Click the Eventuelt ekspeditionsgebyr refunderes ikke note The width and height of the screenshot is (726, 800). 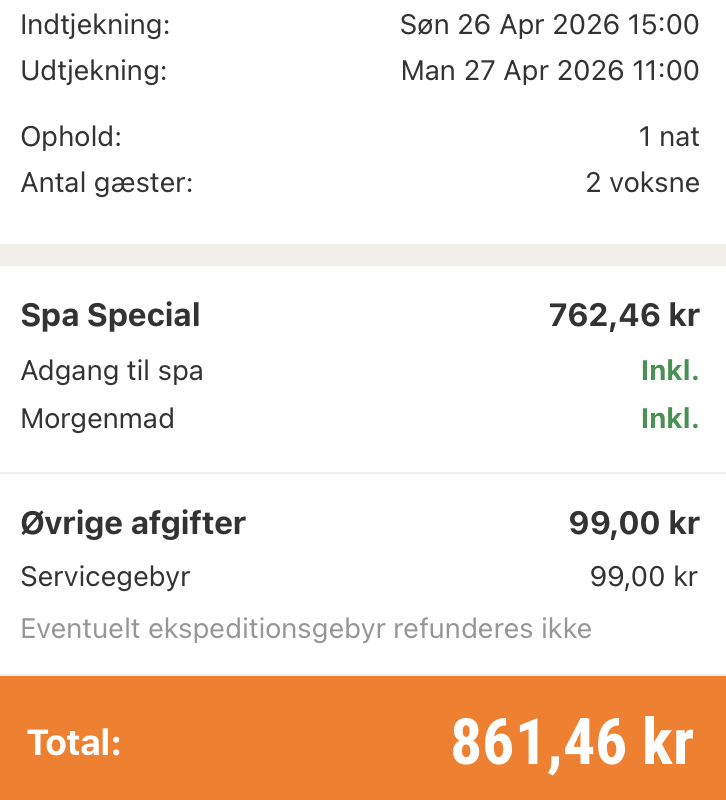click(x=306, y=629)
